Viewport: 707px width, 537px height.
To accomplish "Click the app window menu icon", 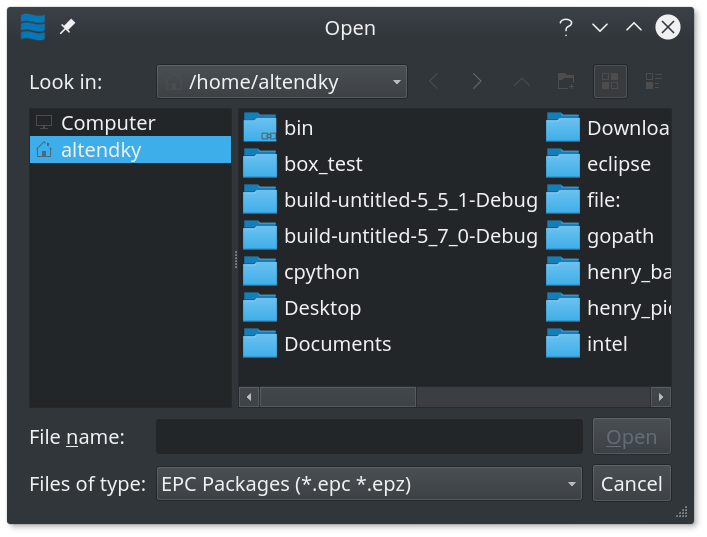I will 33,27.
